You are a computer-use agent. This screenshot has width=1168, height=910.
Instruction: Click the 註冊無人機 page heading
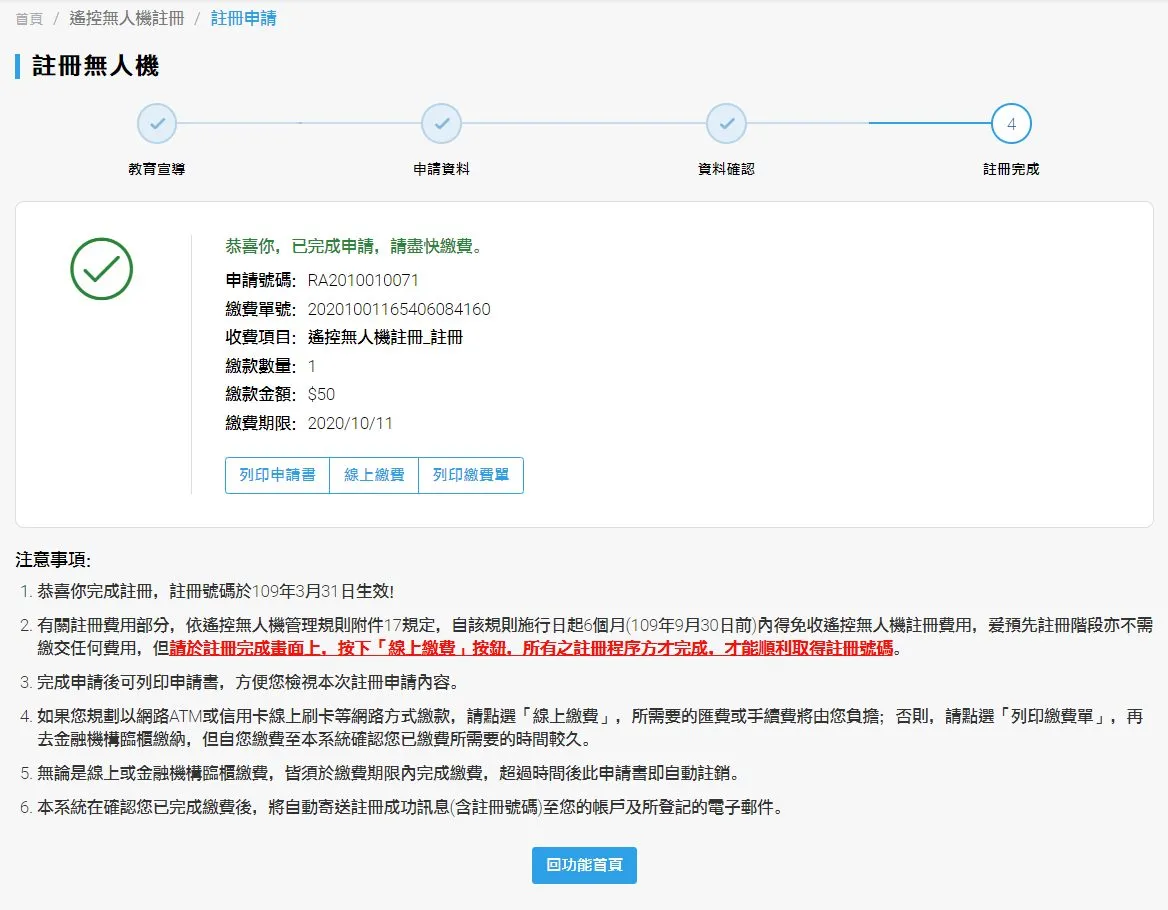point(95,66)
